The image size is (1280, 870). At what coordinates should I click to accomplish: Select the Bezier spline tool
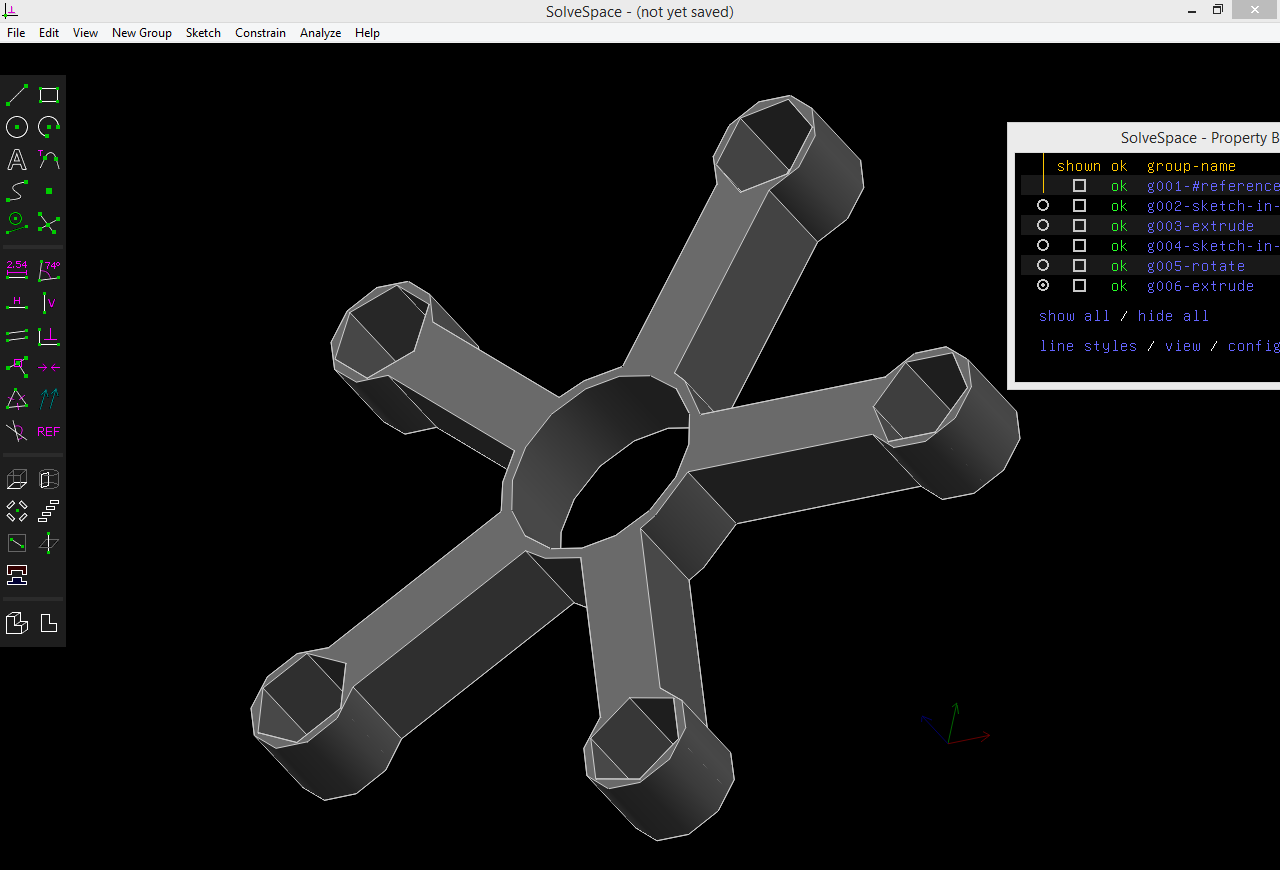coord(17,190)
